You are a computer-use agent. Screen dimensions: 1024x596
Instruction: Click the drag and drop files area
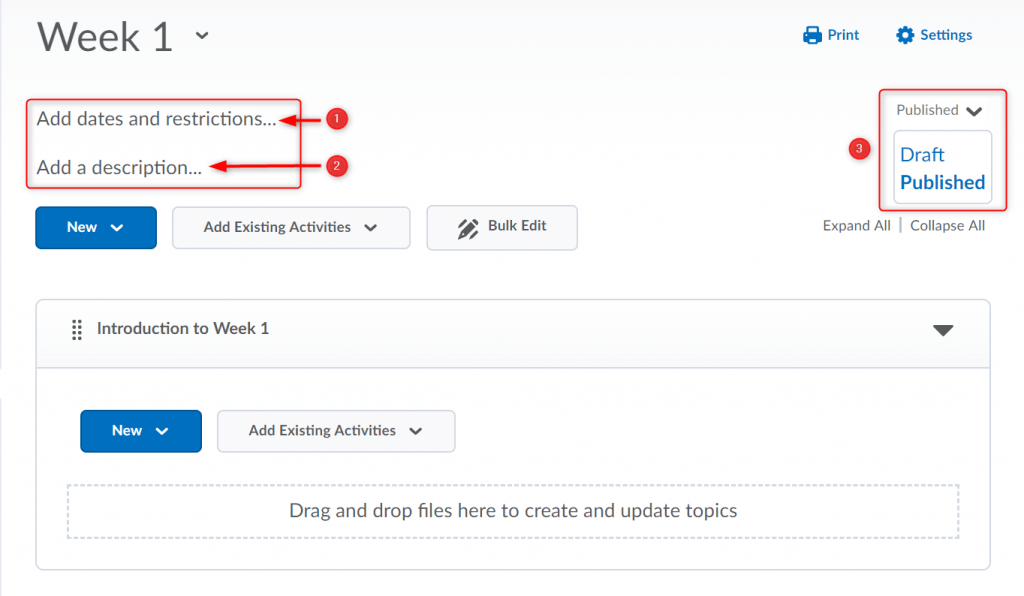(512, 510)
